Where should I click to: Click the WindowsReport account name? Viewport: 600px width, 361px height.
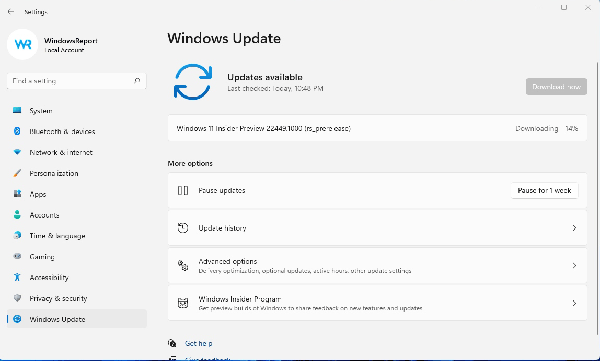click(71, 41)
